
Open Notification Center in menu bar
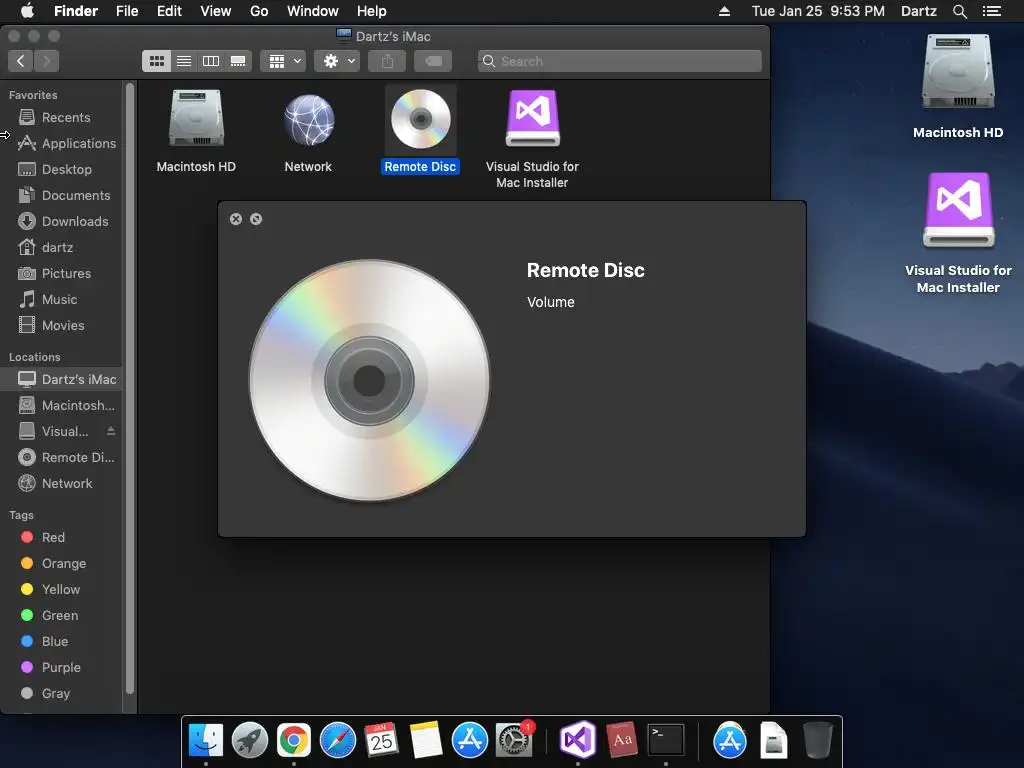tap(991, 11)
